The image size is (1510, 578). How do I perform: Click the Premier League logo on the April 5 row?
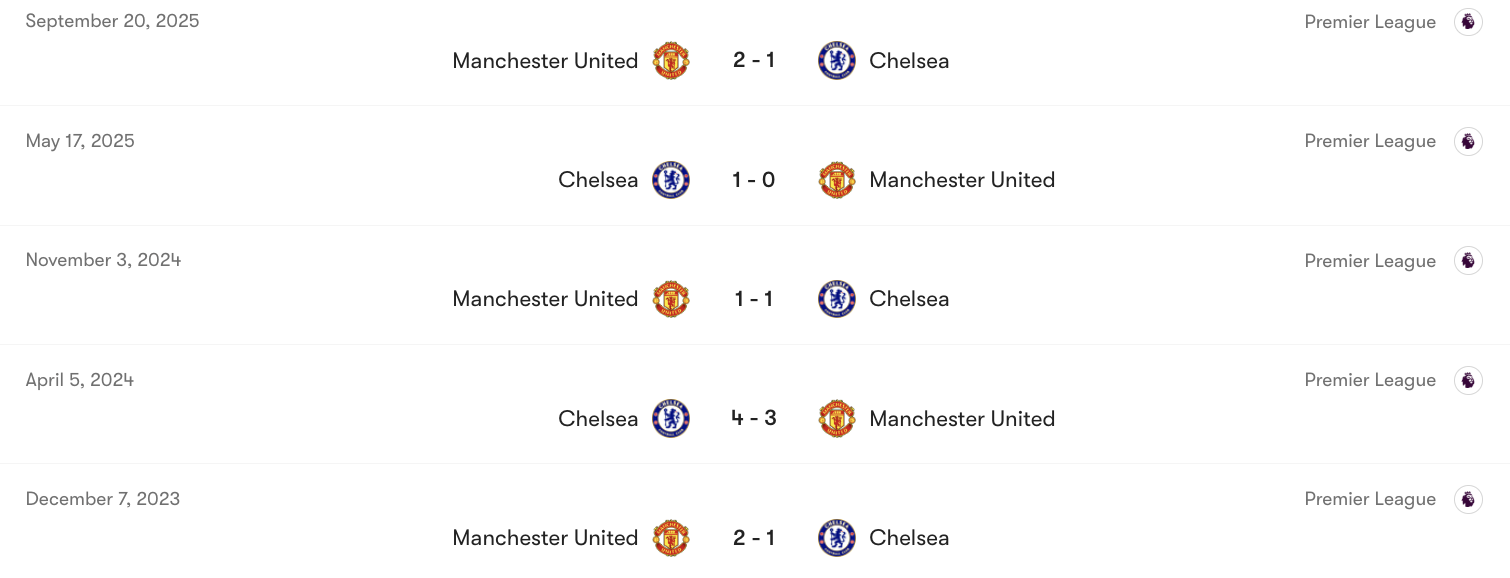coord(1467,379)
